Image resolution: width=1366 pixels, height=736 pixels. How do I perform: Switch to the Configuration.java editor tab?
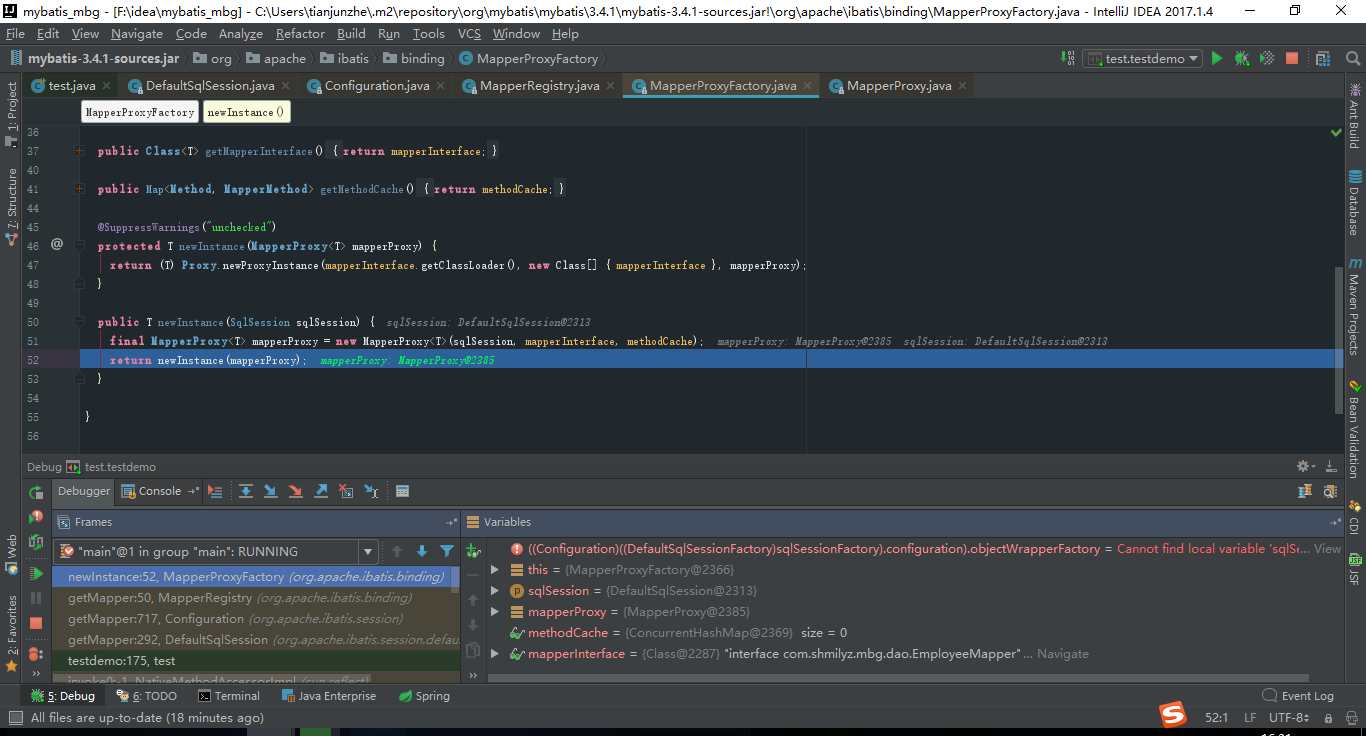[x=376, y=86]
